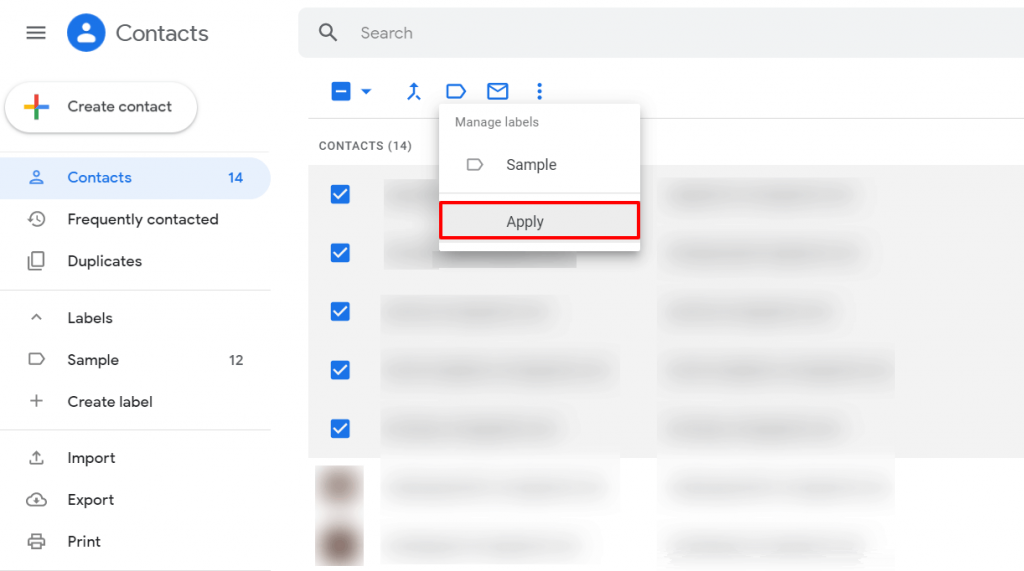1024x571 pixels.
Task: Click the search magnifier icon
Action: tap(328, 33)
